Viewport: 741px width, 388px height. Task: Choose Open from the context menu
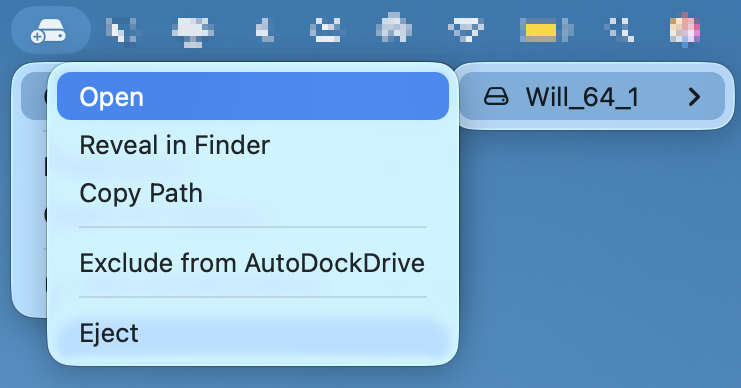click(253, 96)
